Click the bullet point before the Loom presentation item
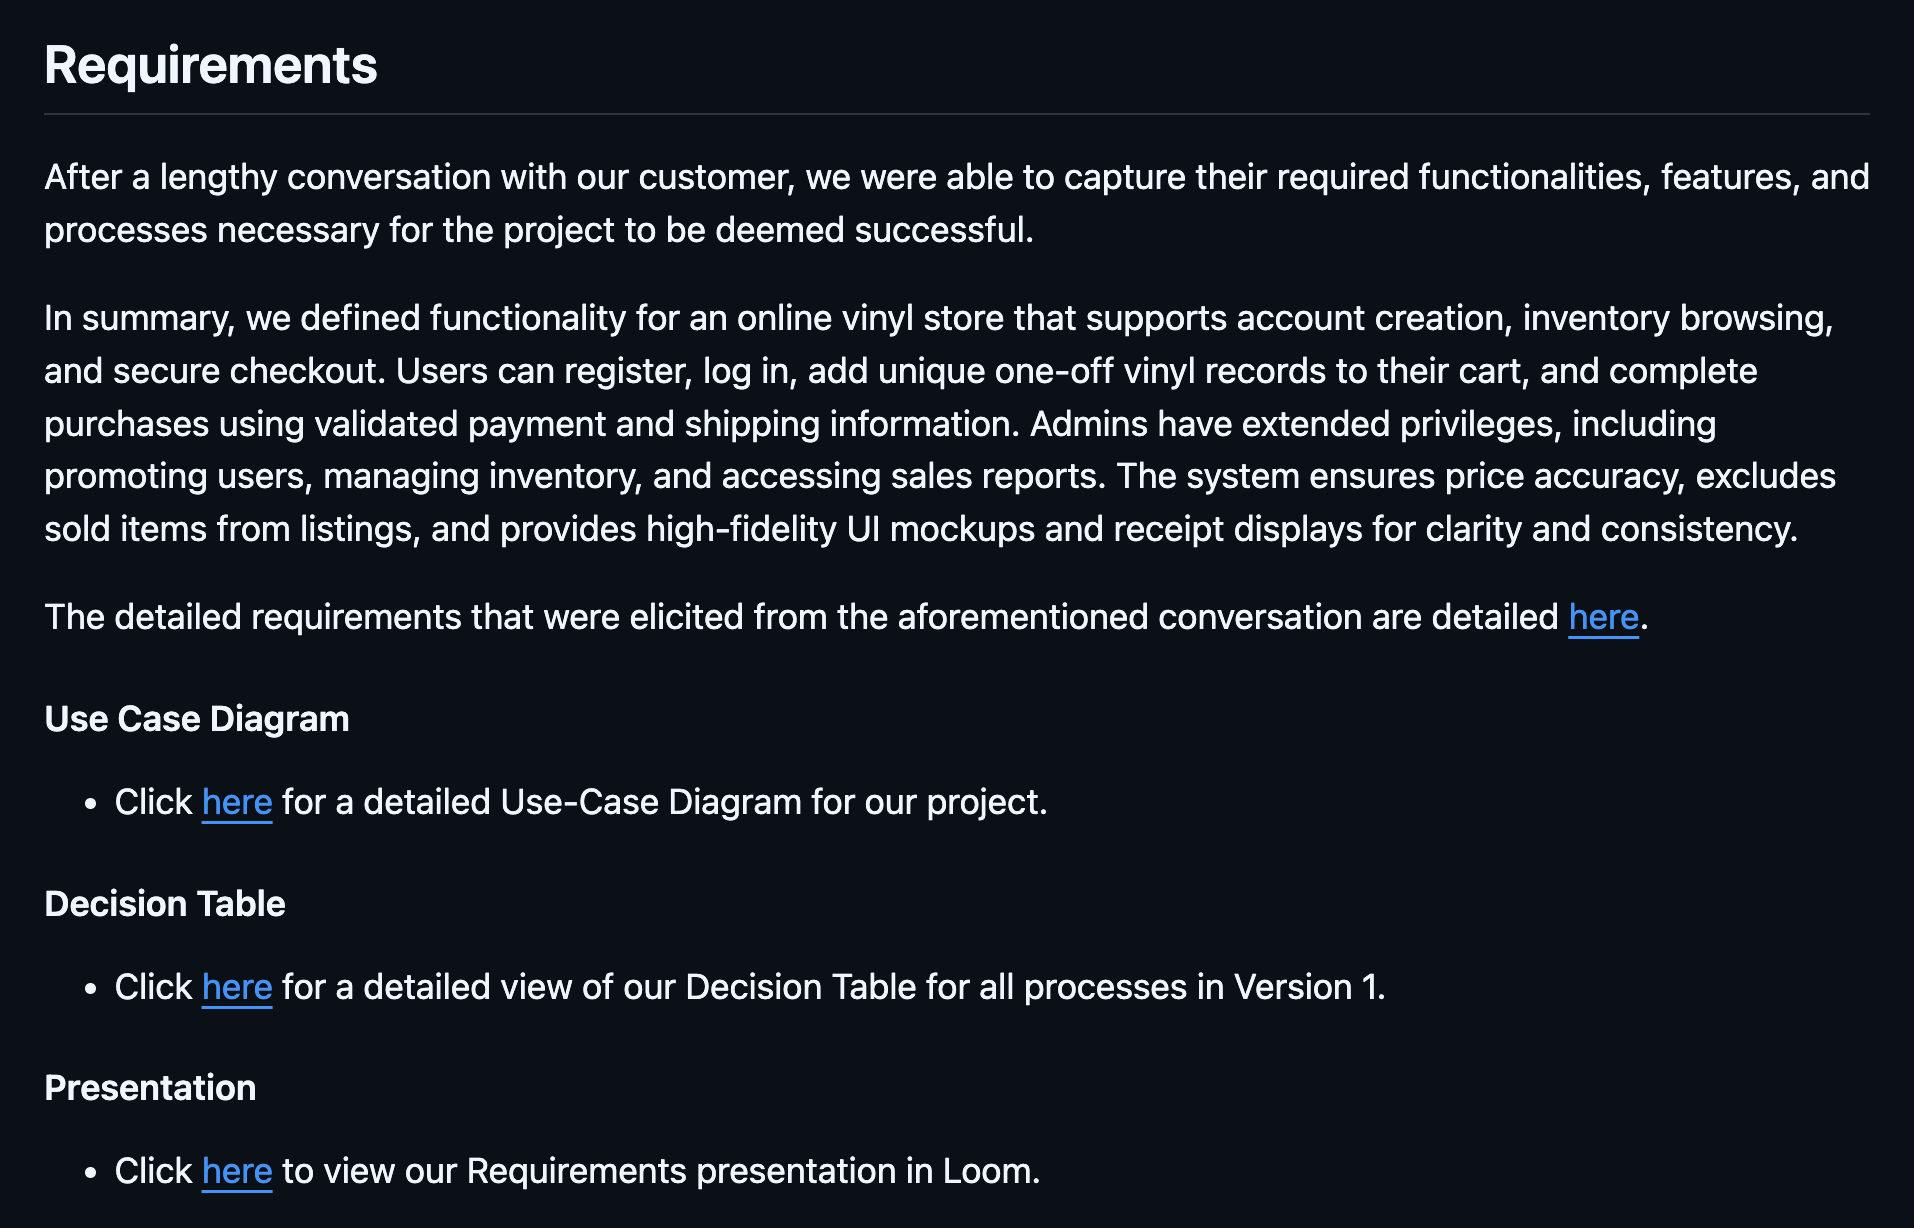The height and width of the screenshot is (1228, 1914). (91, 1172)
